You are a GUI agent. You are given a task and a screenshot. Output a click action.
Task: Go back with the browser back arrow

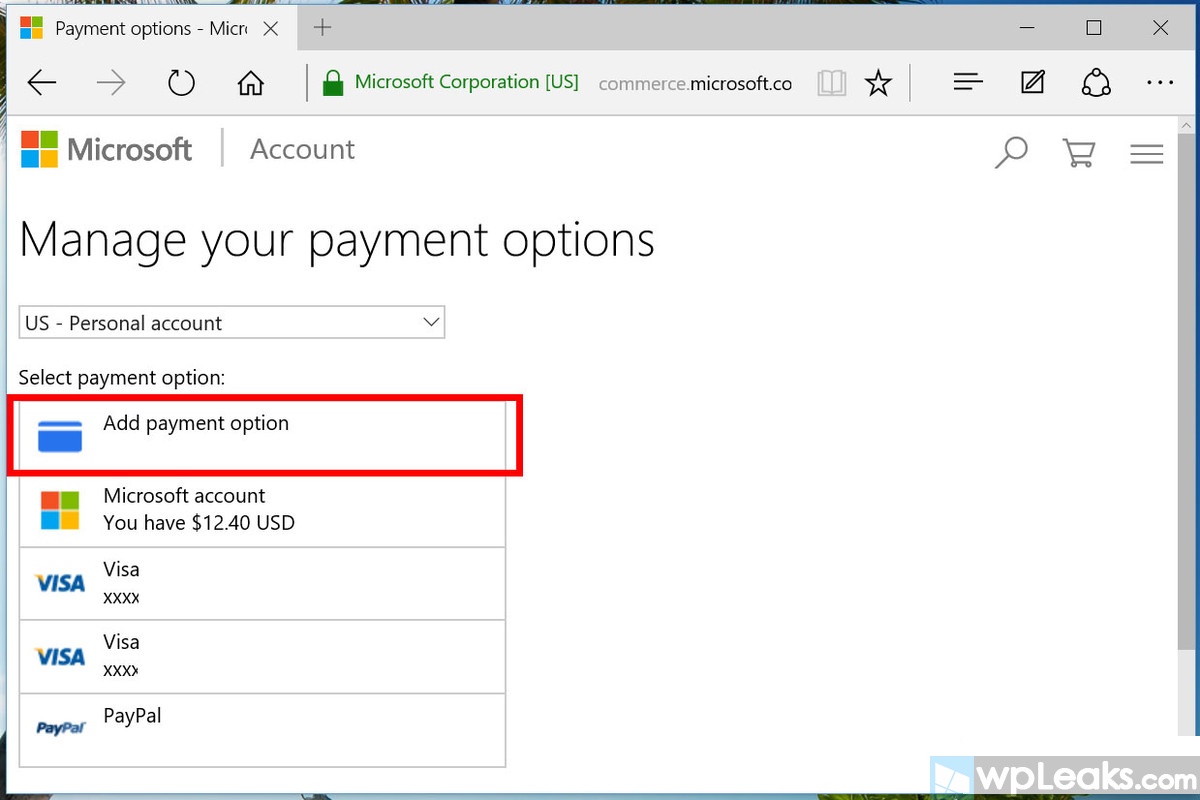(42, 83)
